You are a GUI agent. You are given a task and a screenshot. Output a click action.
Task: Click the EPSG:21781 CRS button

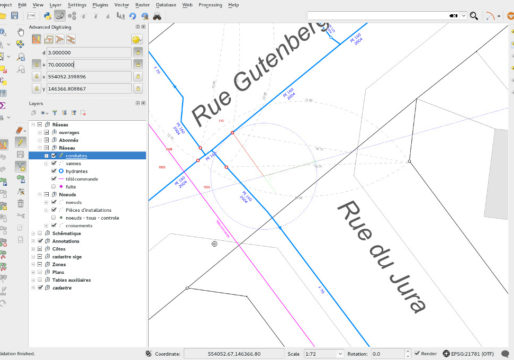(468, 353)
